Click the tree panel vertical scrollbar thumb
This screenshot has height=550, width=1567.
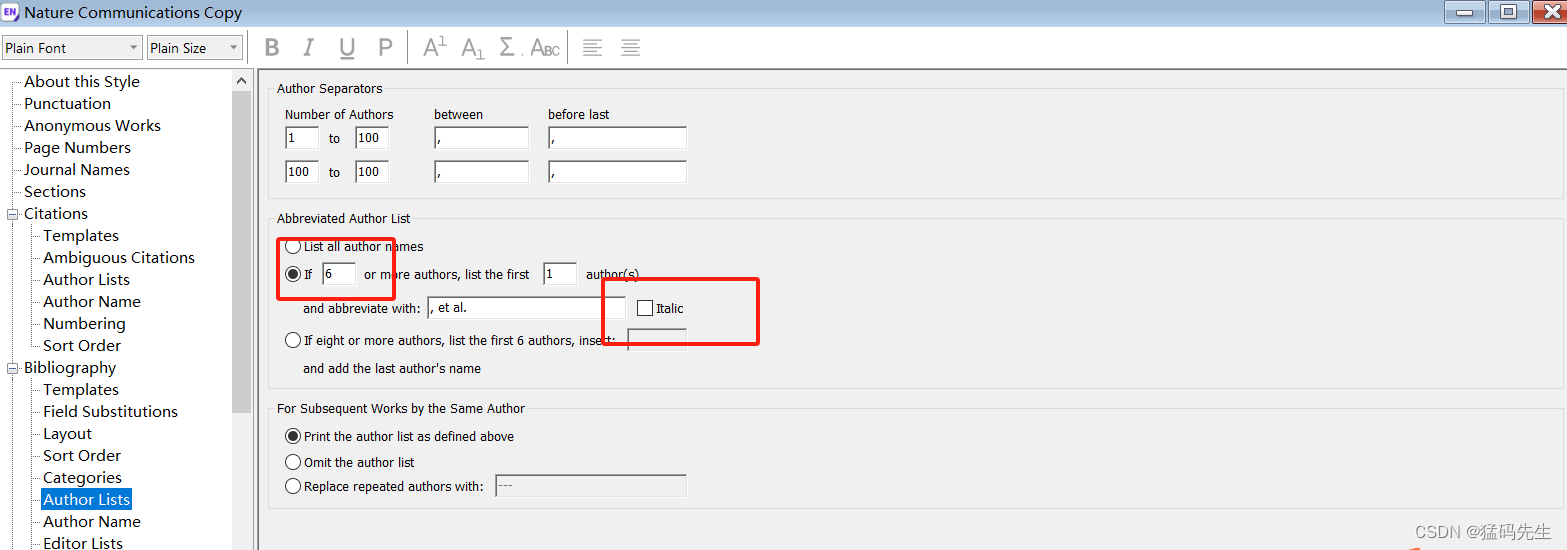click(x=241, y=251)
